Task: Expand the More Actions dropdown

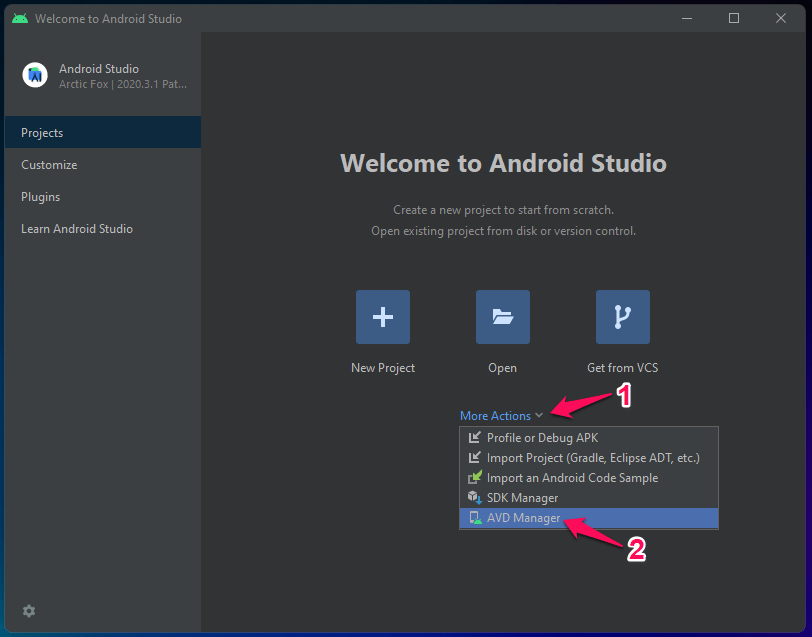Action: [x=501, y=415]
